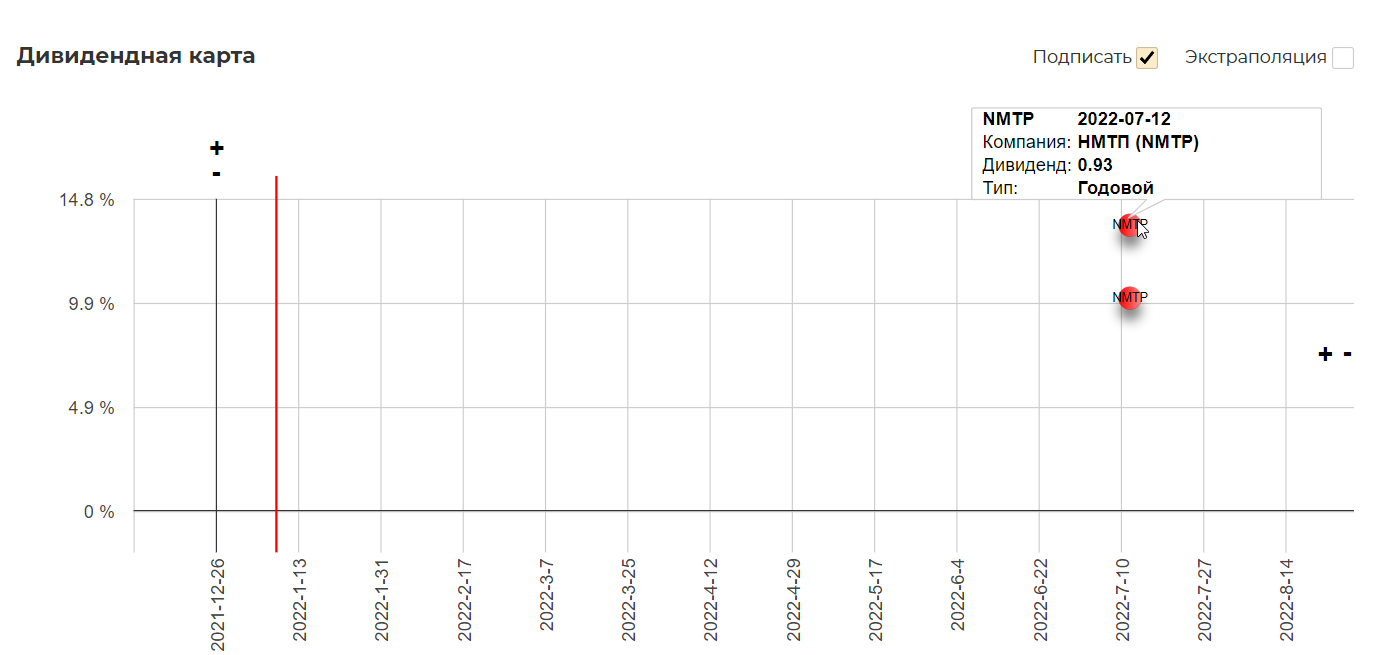
Task: Uncheck the Подписать checkbox
Action: click(x=1147, y=58)
